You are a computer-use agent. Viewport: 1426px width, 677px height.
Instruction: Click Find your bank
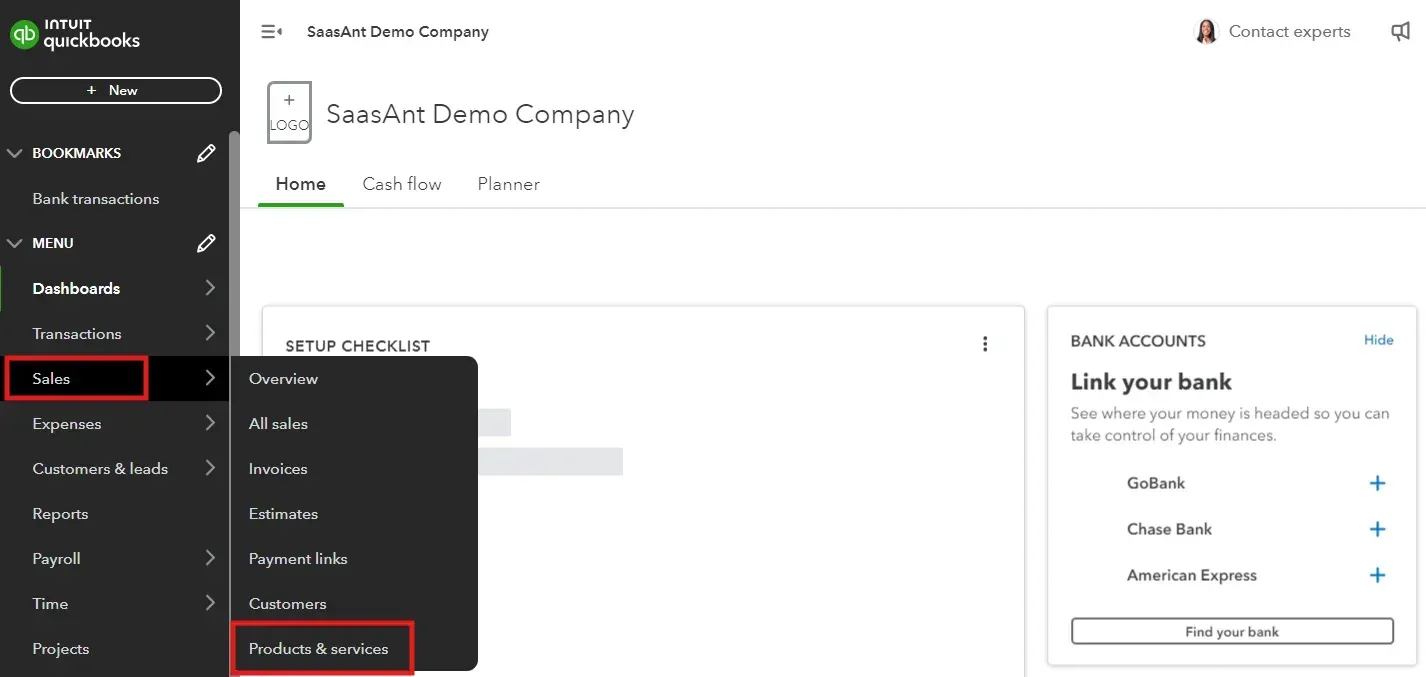pos(1232,631)
